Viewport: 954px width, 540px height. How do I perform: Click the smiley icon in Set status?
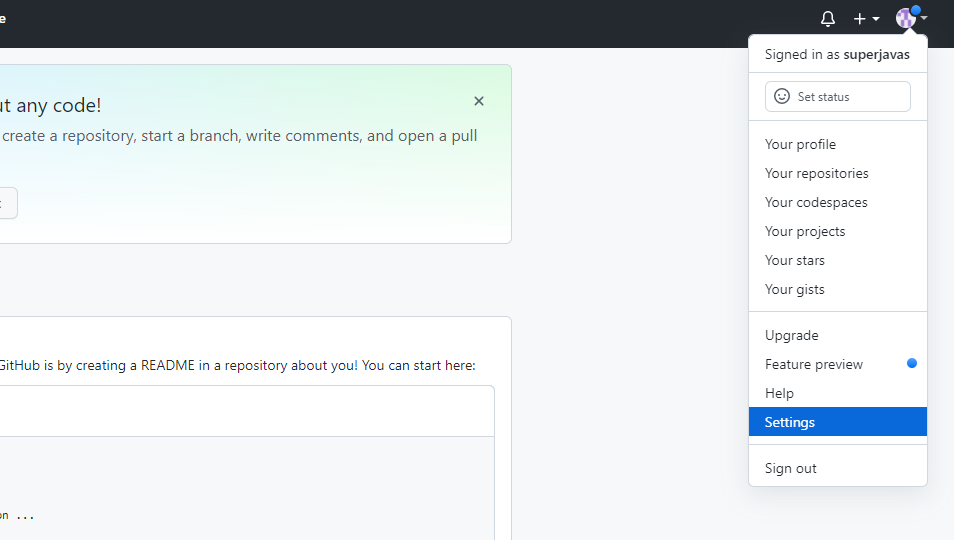(782, 96)
